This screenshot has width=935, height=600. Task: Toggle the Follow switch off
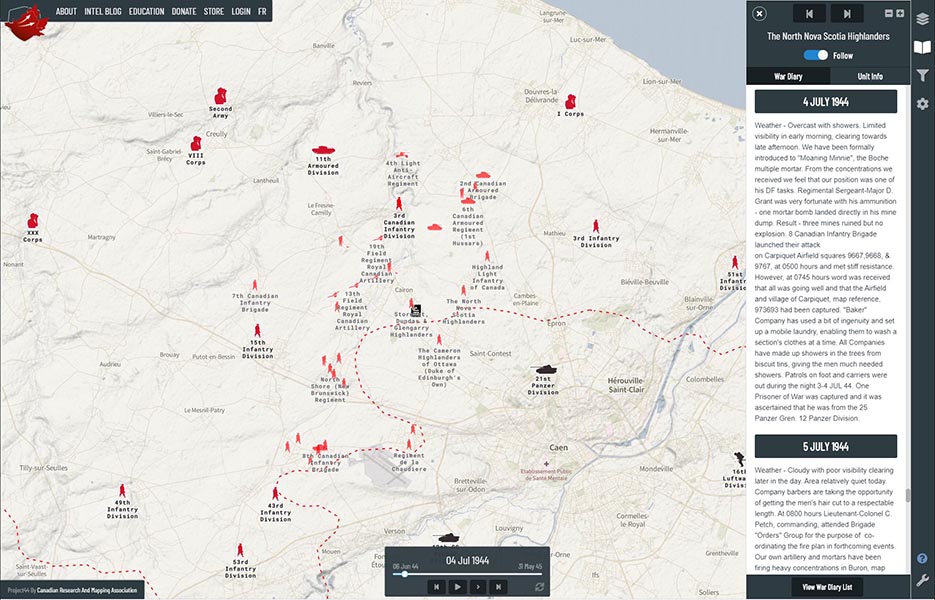pos(816,55)
